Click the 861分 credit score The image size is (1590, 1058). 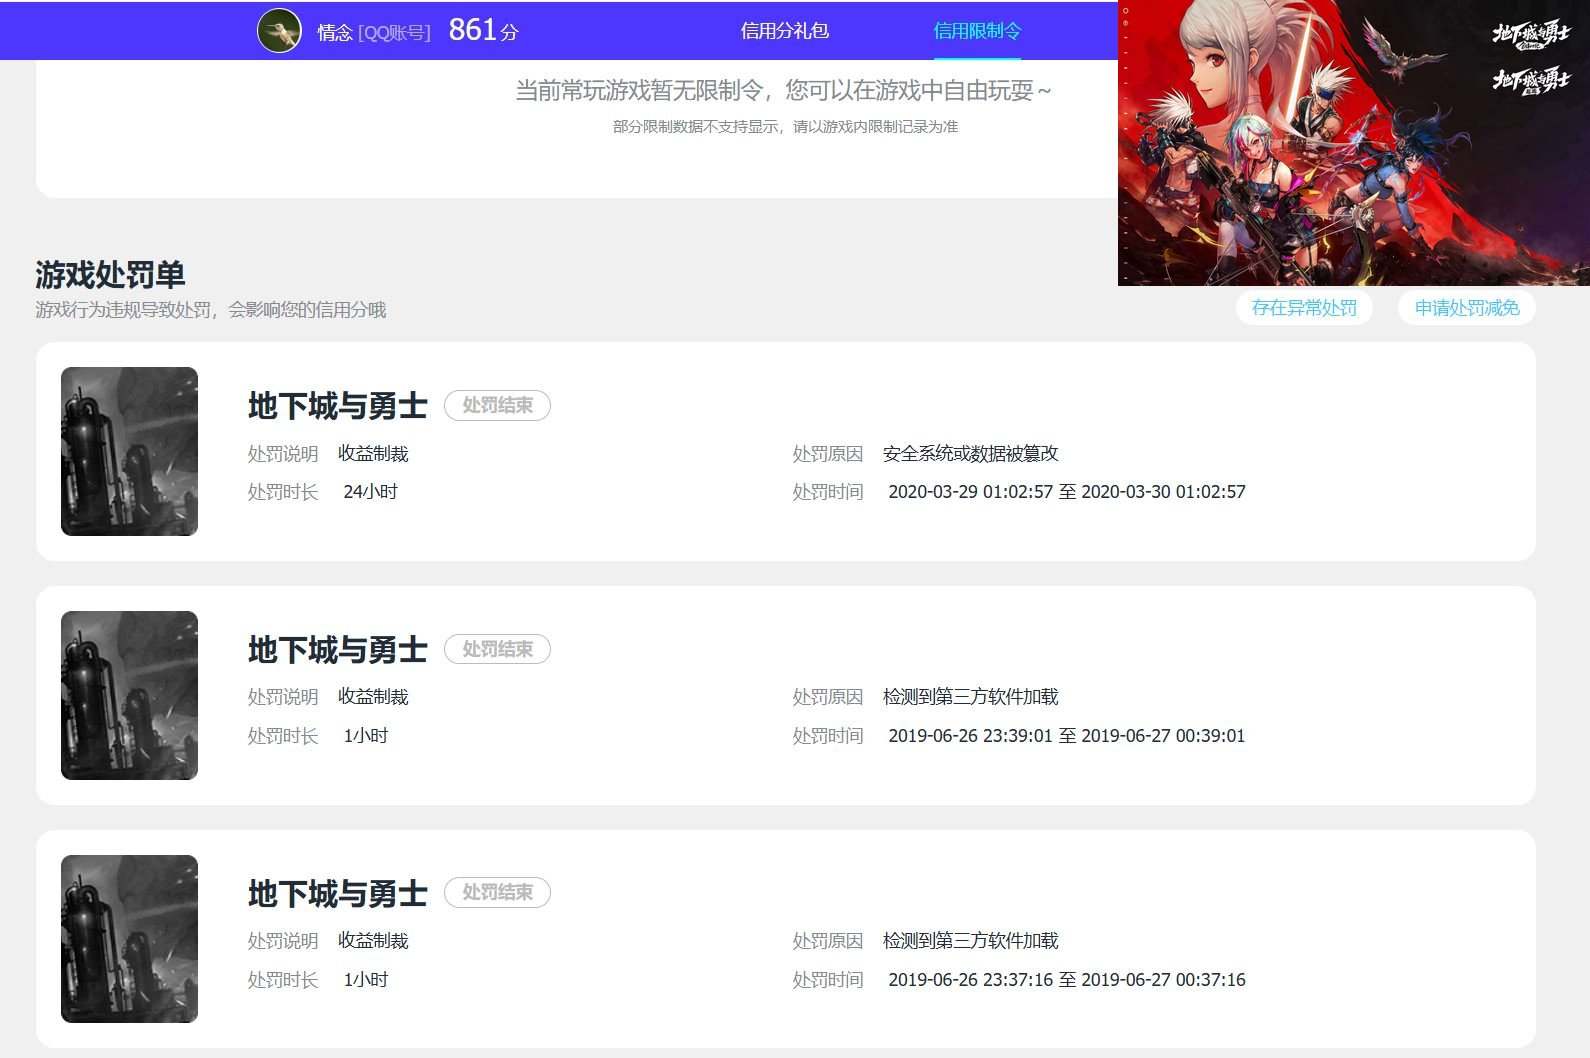[x=483, y=30]
